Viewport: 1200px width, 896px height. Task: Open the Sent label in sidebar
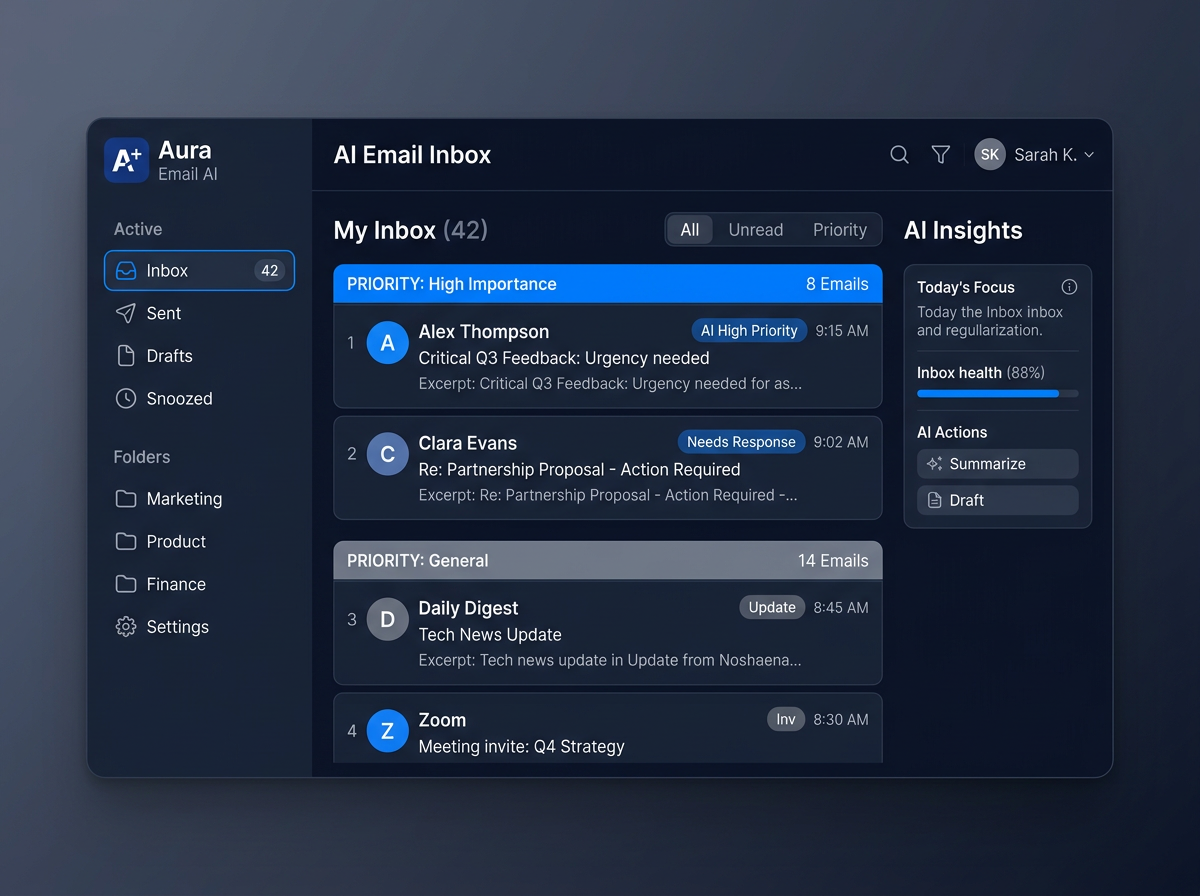coord(164,313)
